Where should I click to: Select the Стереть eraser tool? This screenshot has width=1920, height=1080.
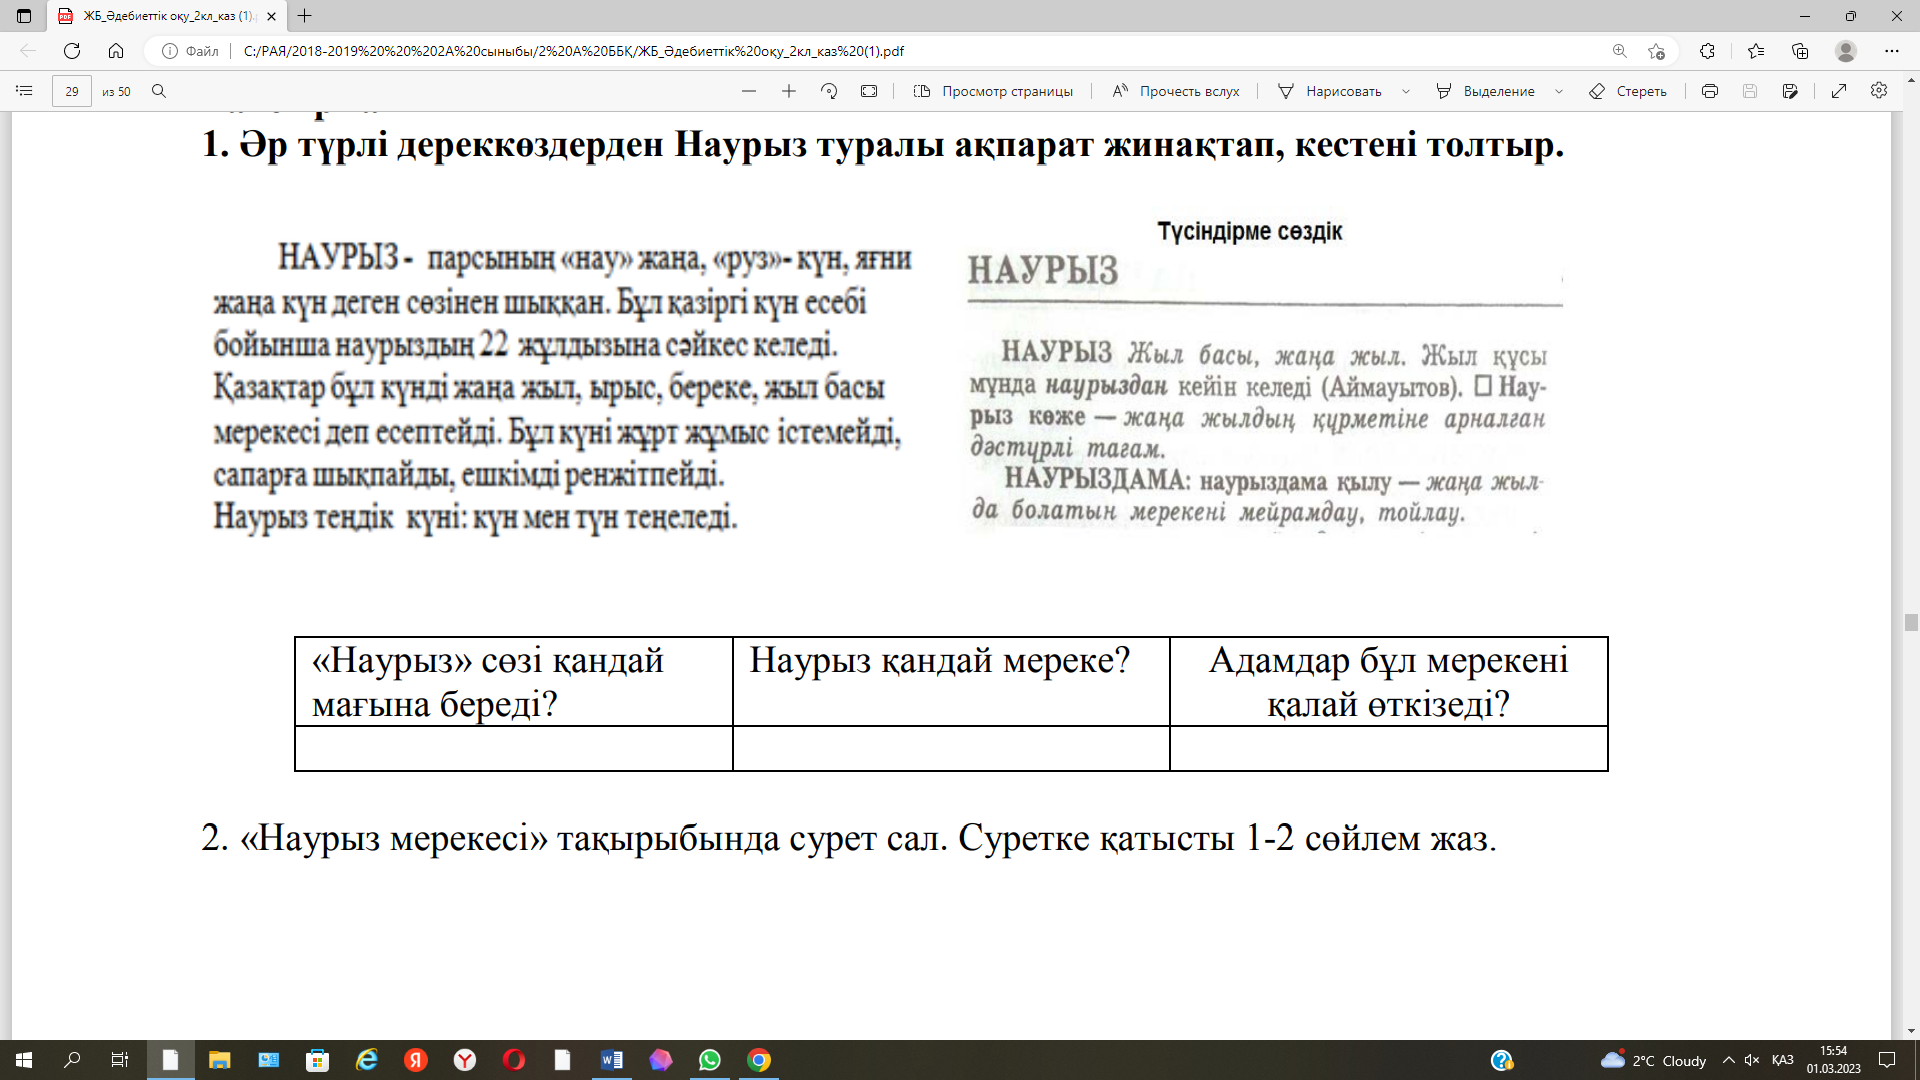(x=1628, y=91)
